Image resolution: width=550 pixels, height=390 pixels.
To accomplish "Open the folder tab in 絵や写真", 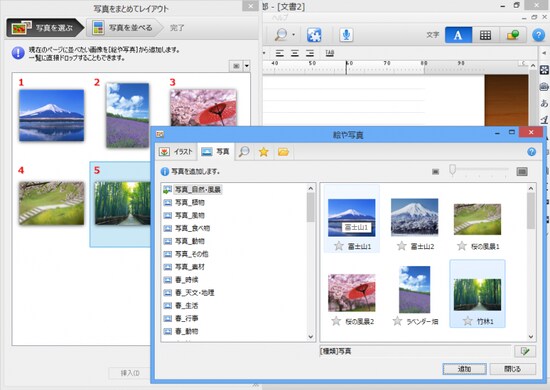I will pyautogui.click(x=283, y=152).
